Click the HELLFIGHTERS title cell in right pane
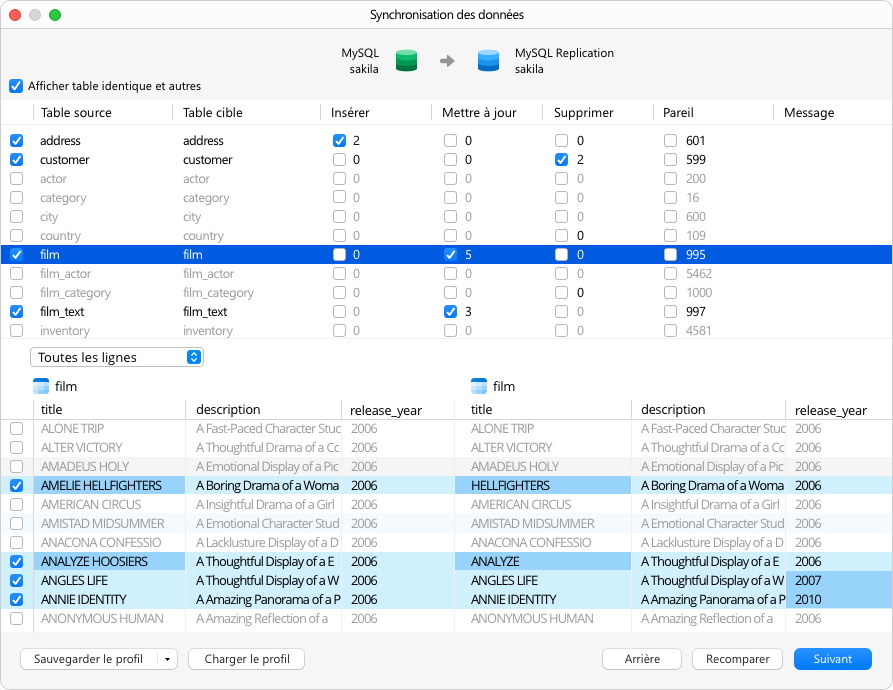 click(543, 486)
